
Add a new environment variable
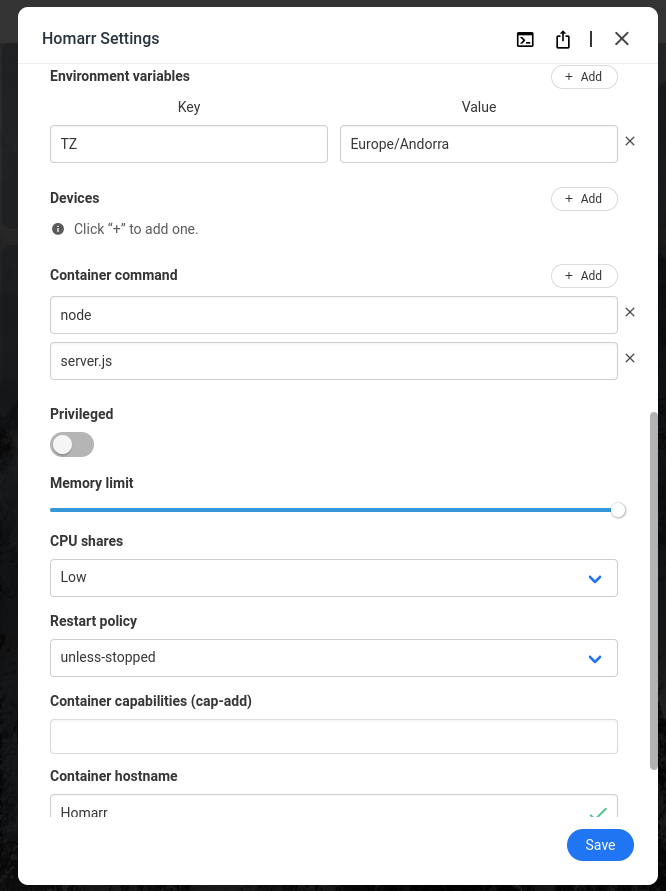point(584,76)
